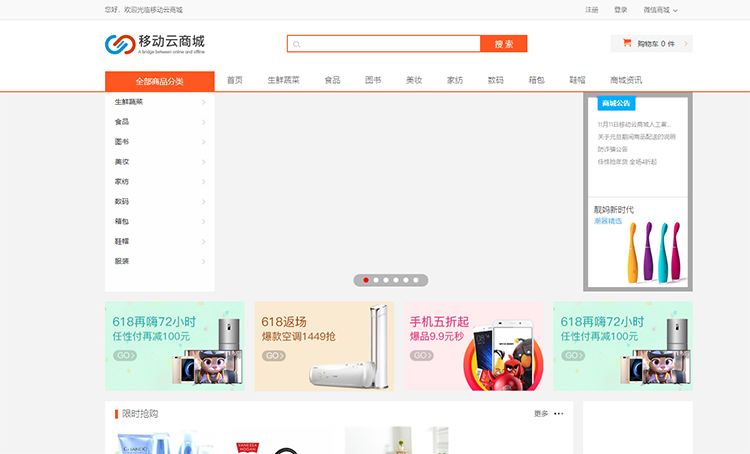Open the notice 11月11日移动云商城人工客...
This screenshot has height=454, width=750.
[634, 124]
